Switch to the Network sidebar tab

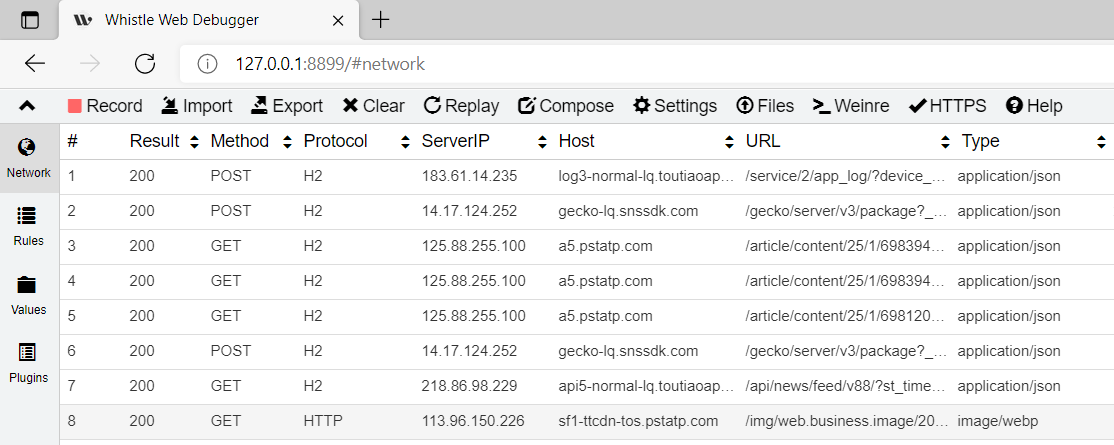29,158
